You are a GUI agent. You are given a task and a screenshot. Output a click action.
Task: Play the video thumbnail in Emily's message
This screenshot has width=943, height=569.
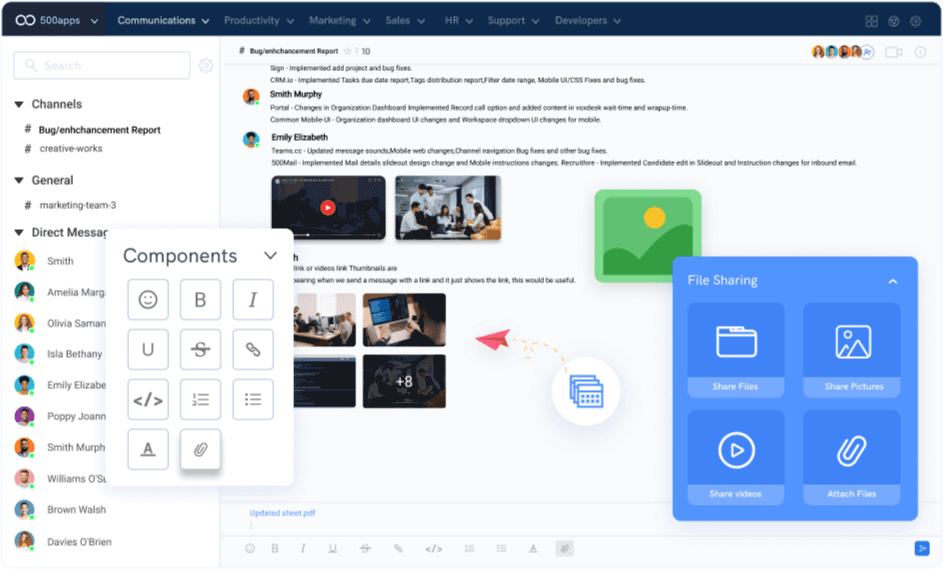pos(327,208)
